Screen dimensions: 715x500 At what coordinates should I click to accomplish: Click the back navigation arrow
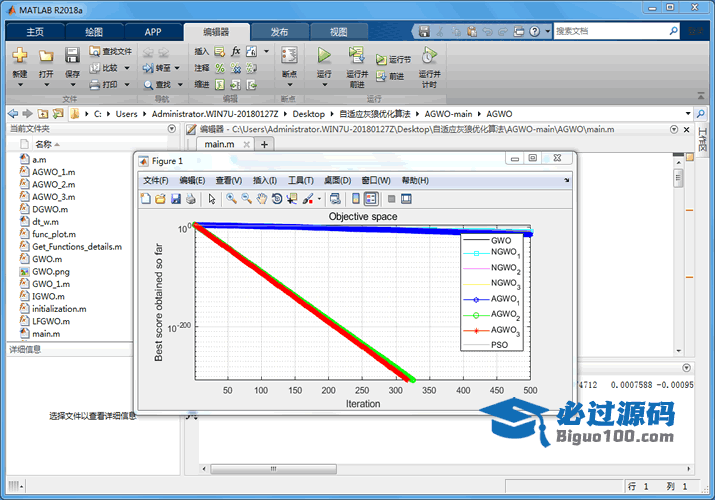[13, 113]
